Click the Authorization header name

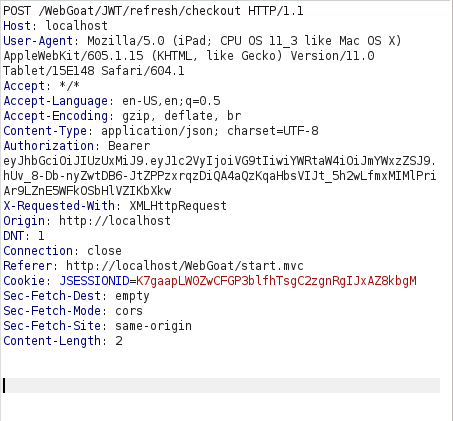click(49, 146)
